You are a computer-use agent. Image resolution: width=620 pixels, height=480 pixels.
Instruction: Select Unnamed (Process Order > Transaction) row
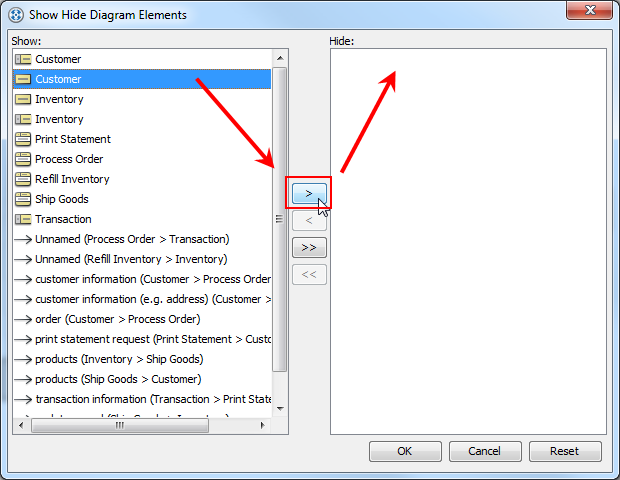point(142,239)
